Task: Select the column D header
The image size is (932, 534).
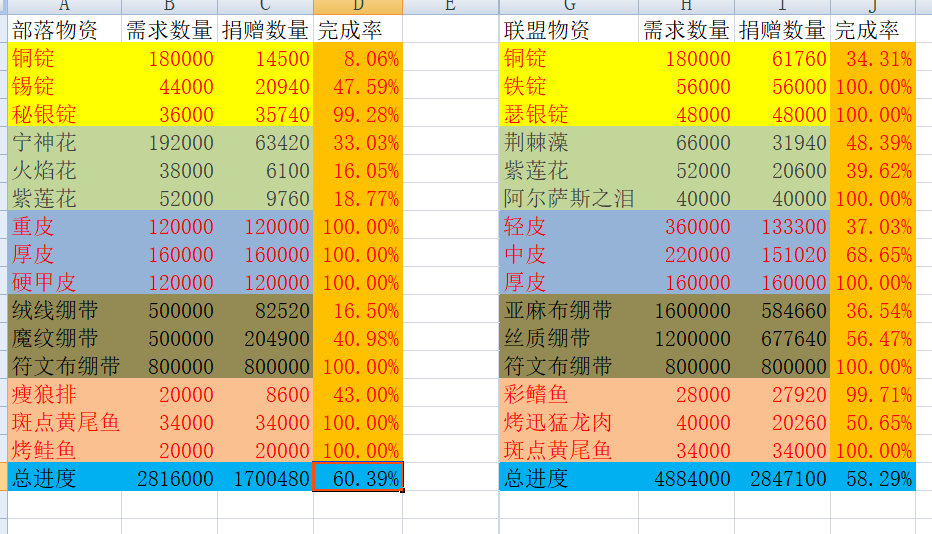Action: [358, 7]
